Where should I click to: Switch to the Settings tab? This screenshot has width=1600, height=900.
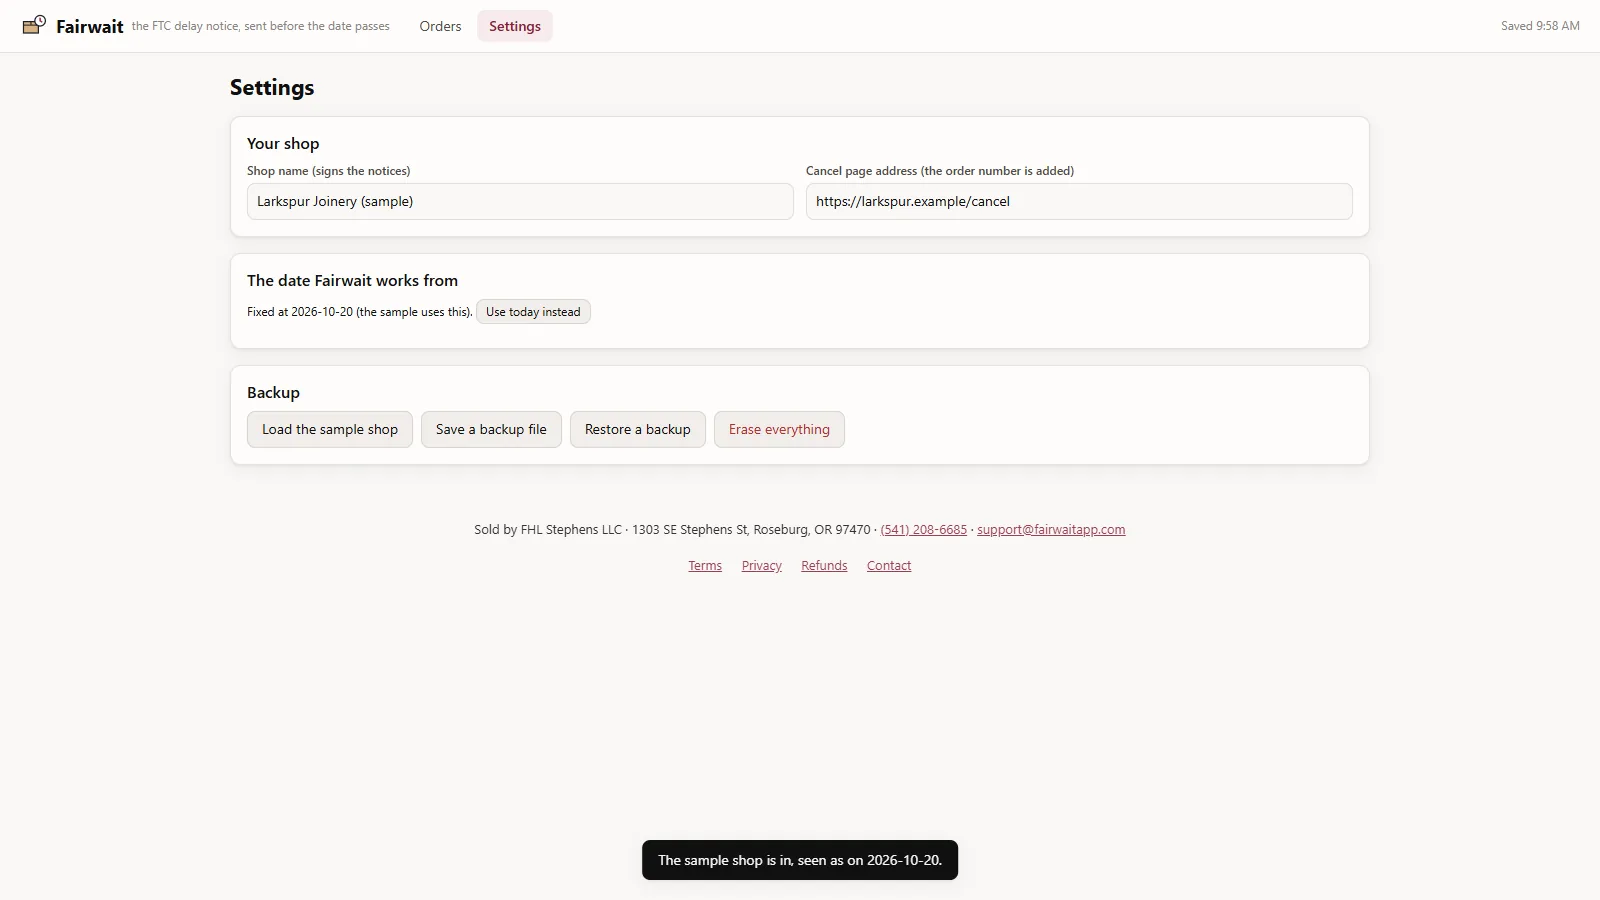[514, 26]
